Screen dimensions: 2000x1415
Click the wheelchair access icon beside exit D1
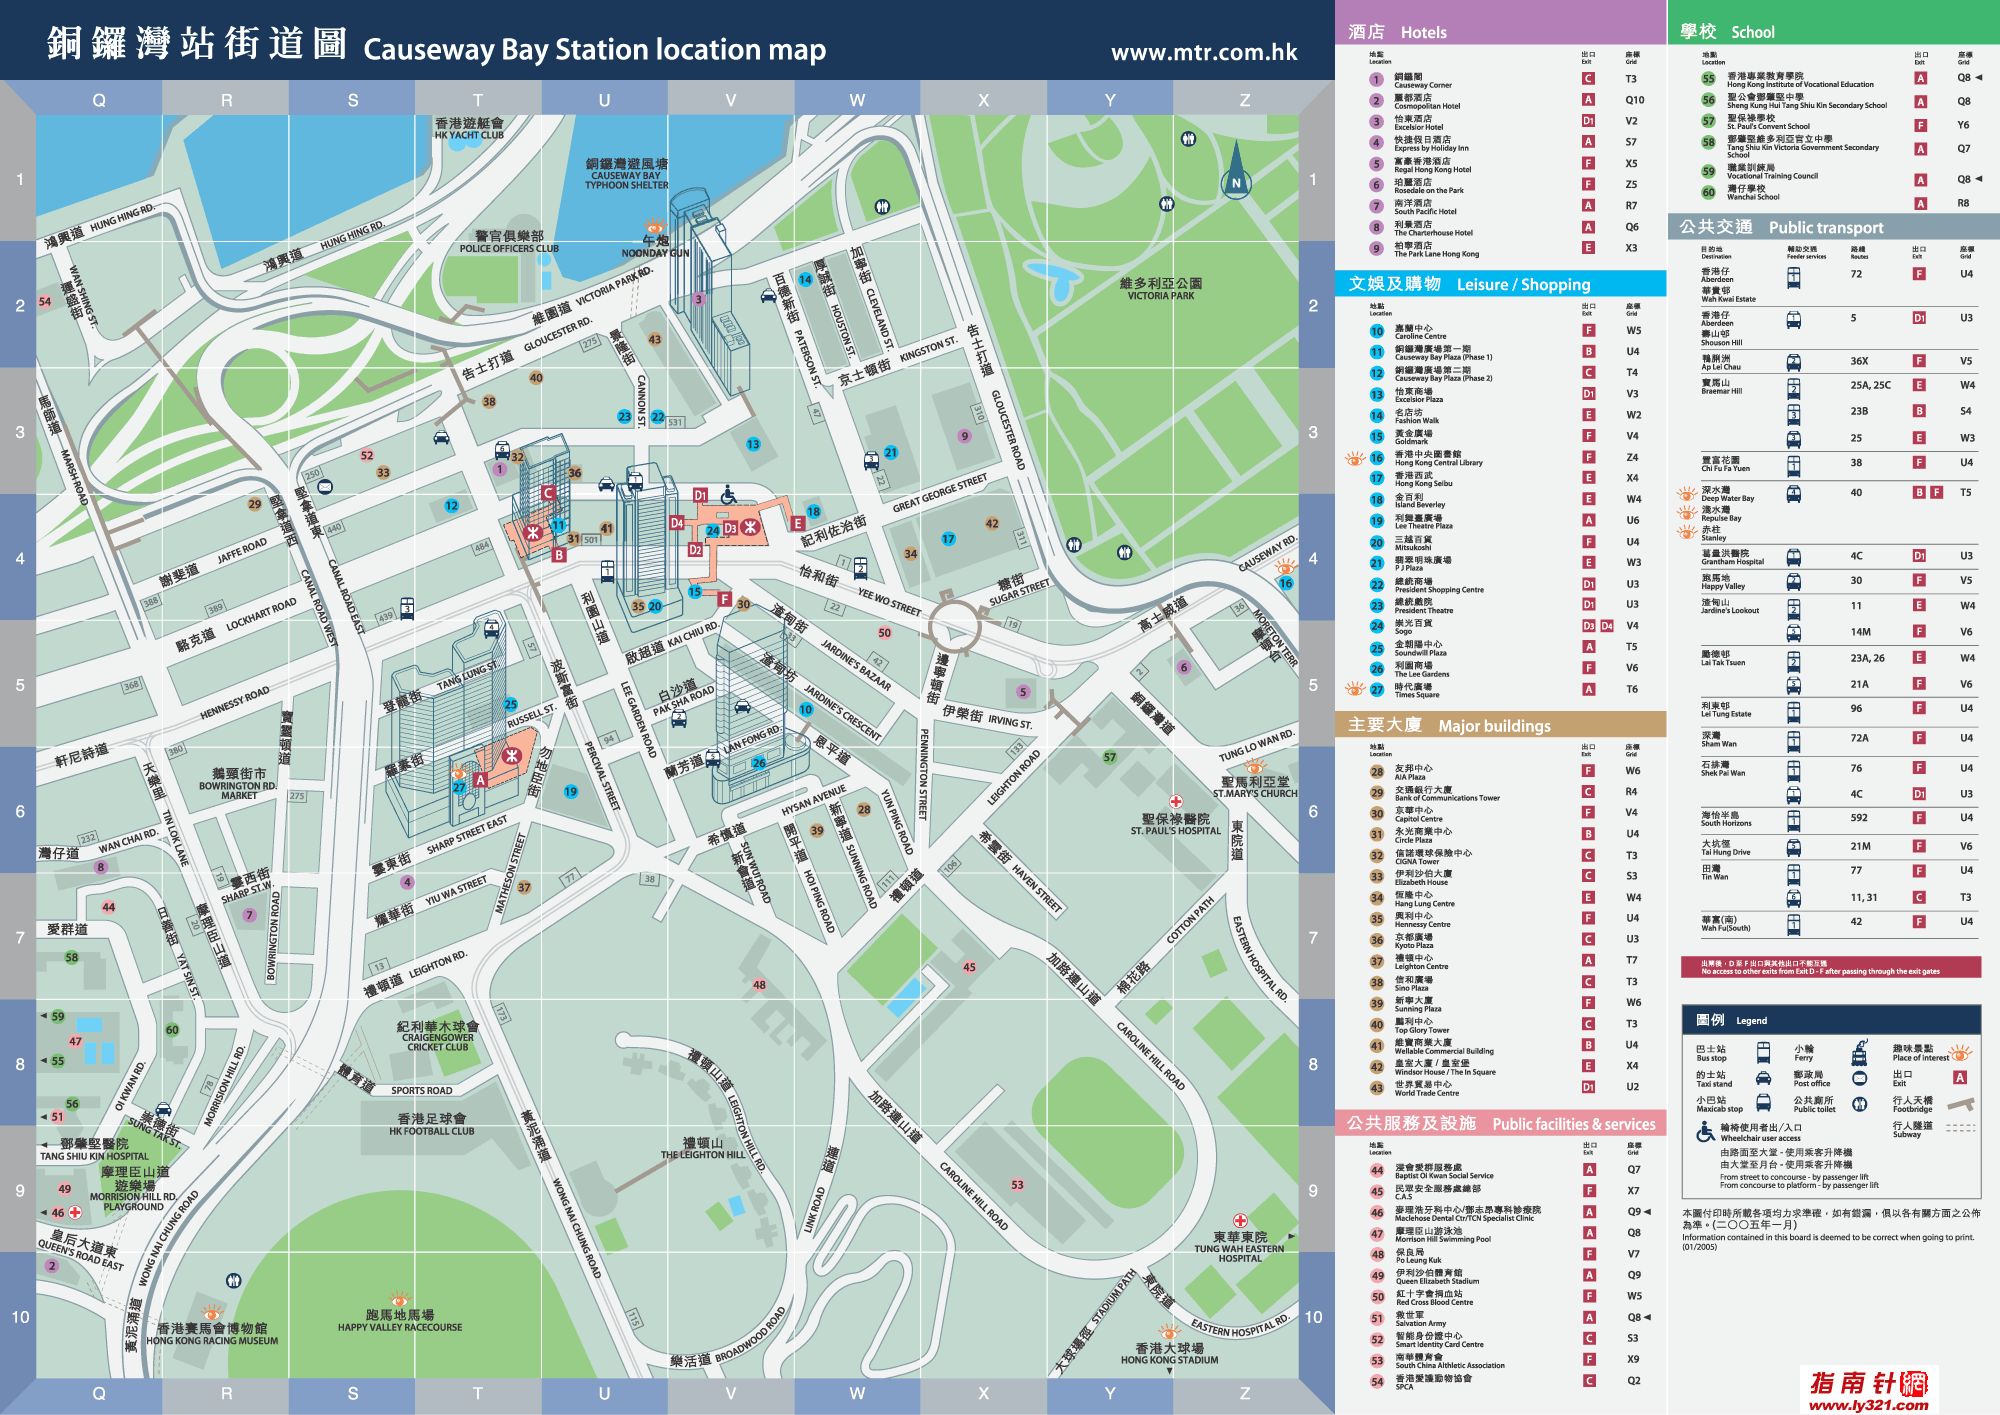click(x=729, y=495)
